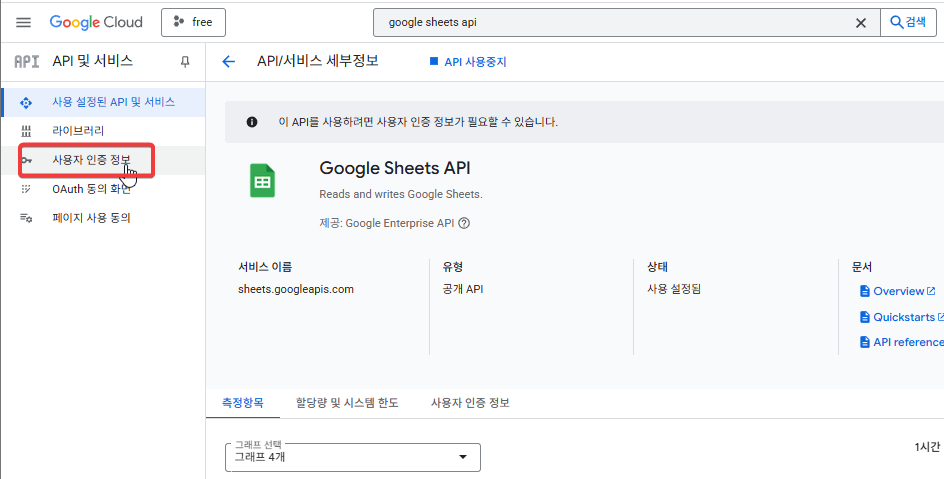Open the Overview documentation link
The width and height of the screenshot is (944, 479).
pos(897,291)
